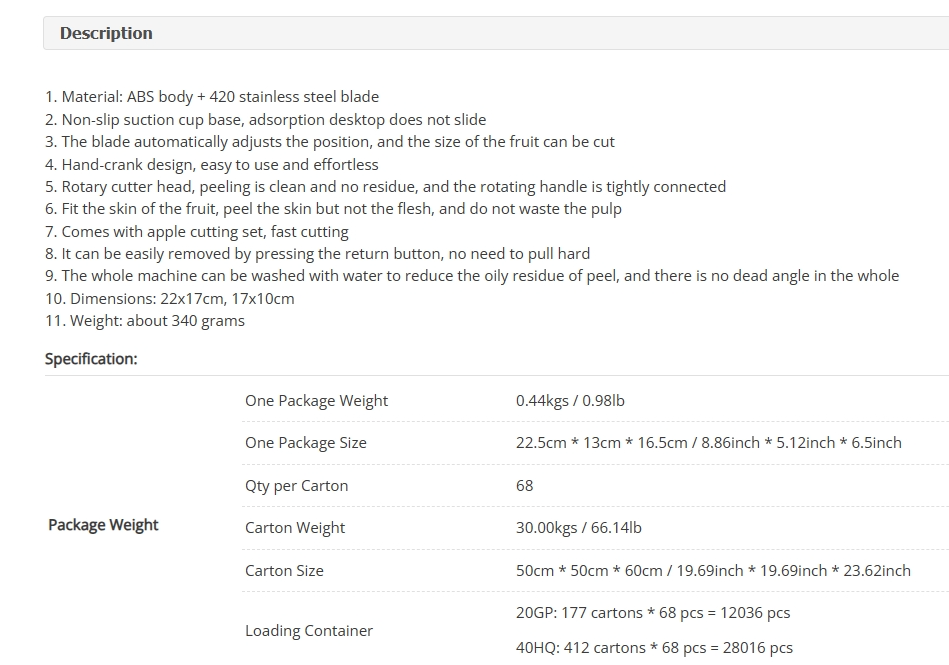Click the Material ABS body description line
The height and width of the screenshot is (665, 949).
tap(212, 97)
